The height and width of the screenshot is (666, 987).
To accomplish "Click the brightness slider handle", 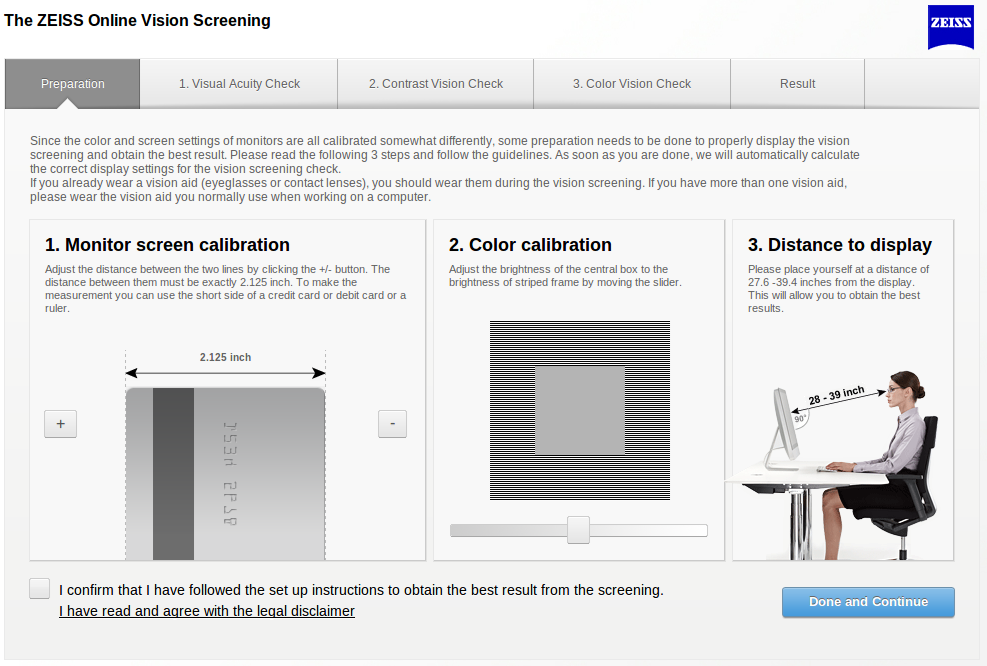I will coord(578,530).
